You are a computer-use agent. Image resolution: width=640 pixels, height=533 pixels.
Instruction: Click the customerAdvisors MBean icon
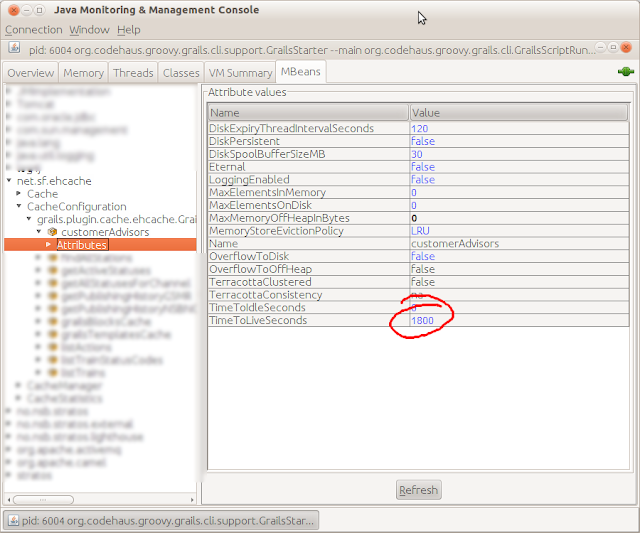point(52,232)
